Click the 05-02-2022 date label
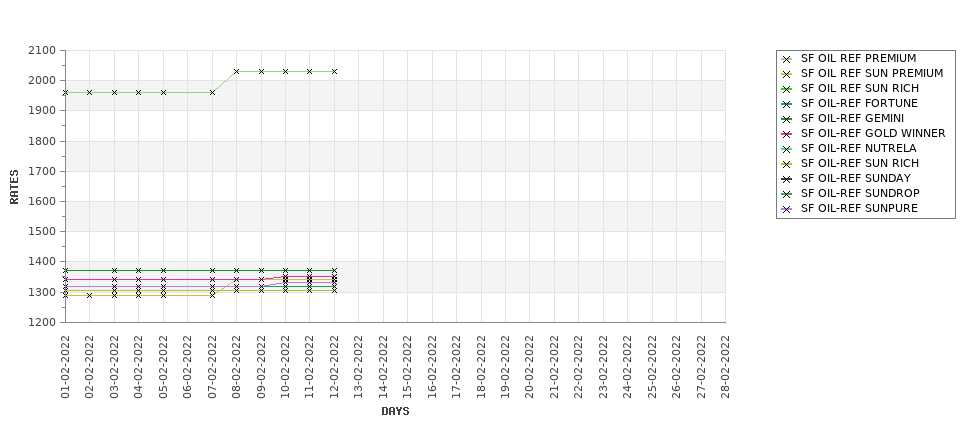 coord(164,367)
